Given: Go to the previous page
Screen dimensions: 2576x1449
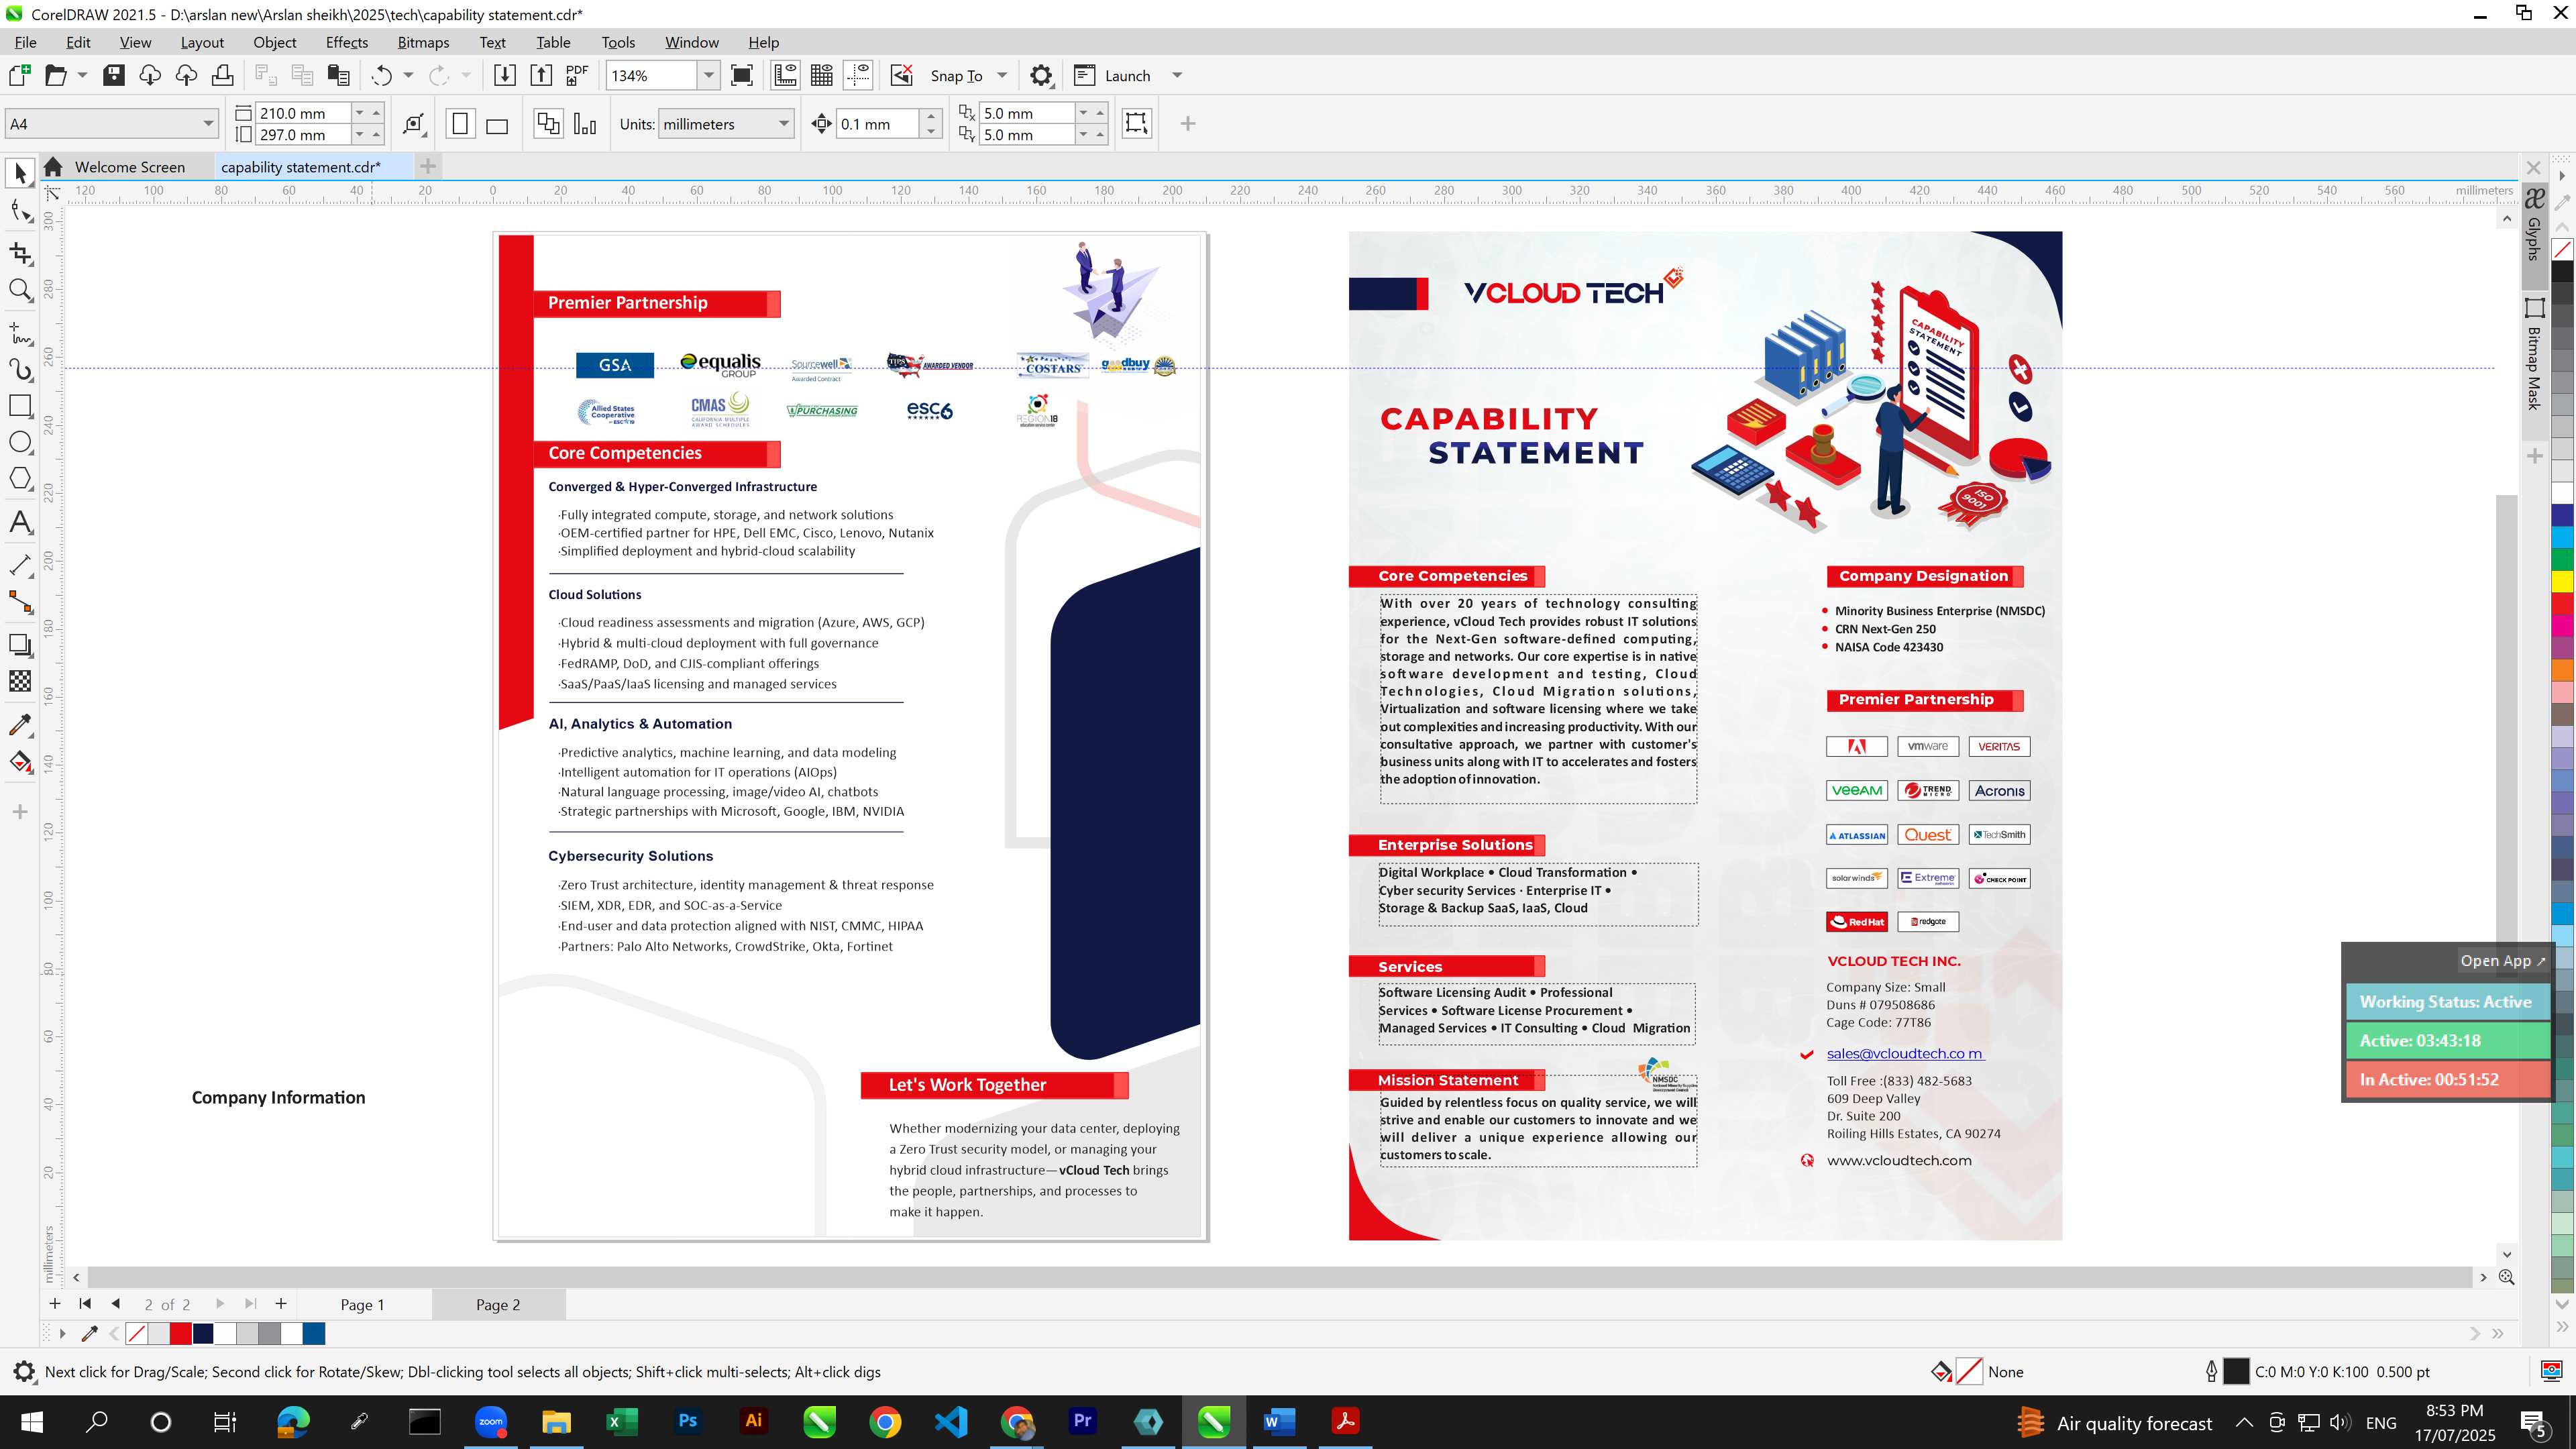Looking at the screenshot, I should point(116,1303).
